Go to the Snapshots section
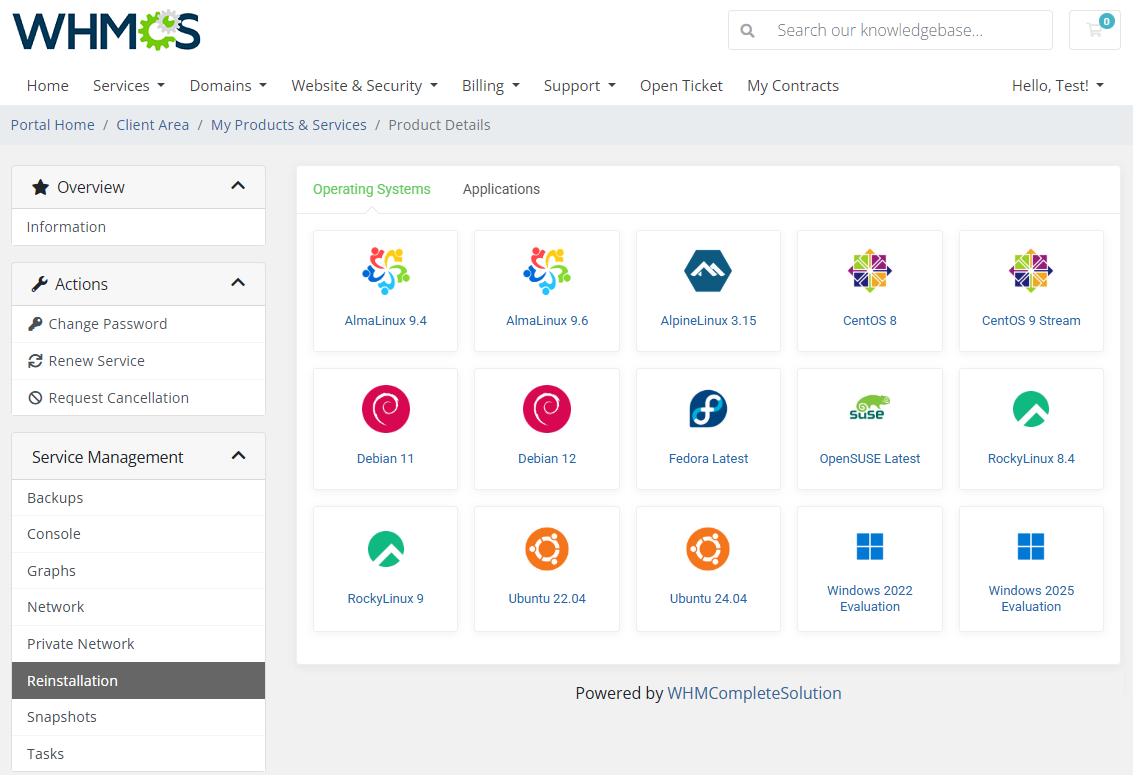 (61, 717)
